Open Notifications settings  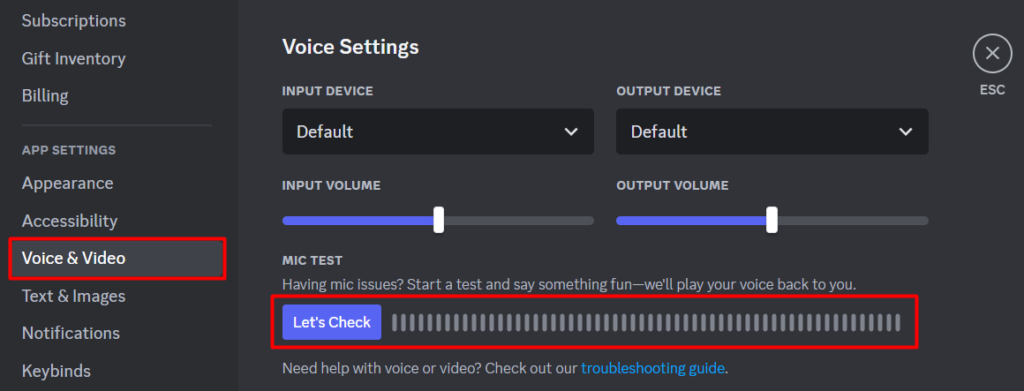[x=71, y=334]
